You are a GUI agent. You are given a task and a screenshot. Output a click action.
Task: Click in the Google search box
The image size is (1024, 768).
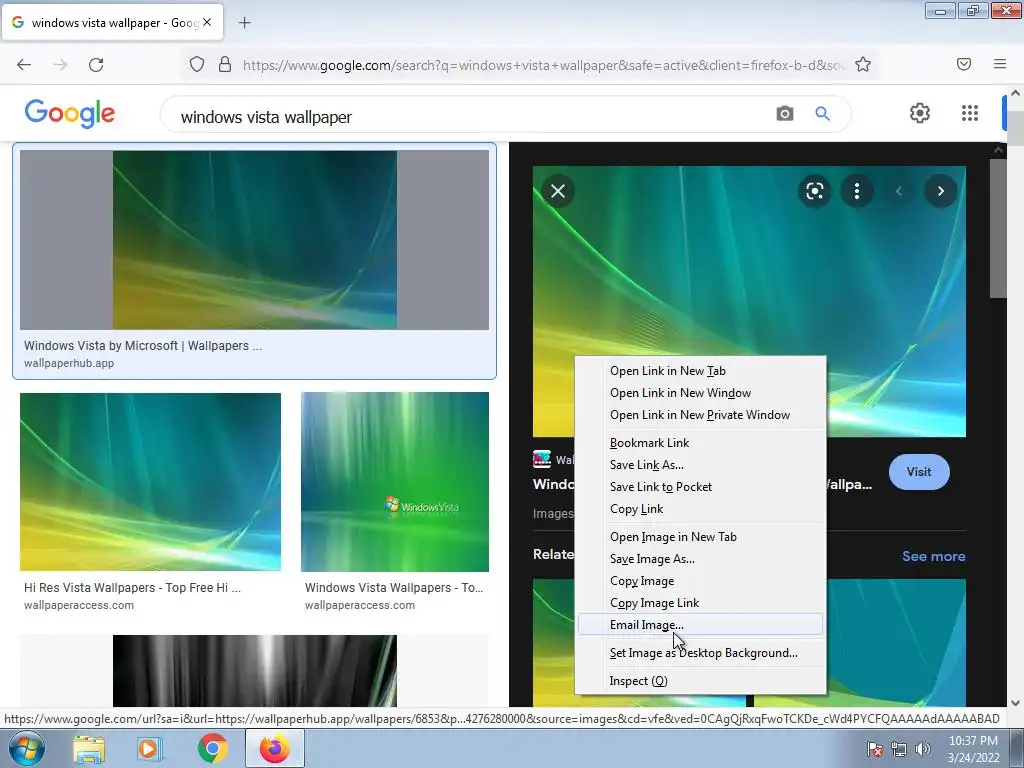(x=470, y=116)
